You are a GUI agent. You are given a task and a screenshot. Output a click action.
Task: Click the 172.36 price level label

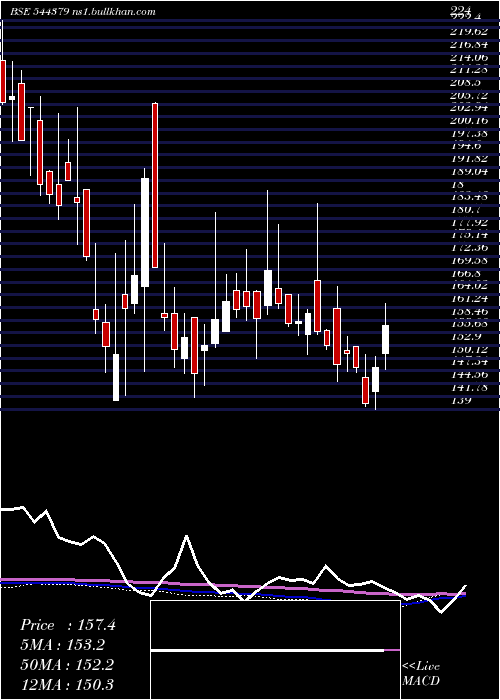pos(469,247)
